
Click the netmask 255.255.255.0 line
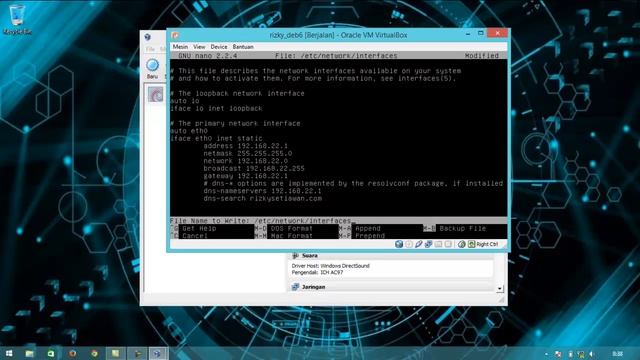[x=248, y=153]
